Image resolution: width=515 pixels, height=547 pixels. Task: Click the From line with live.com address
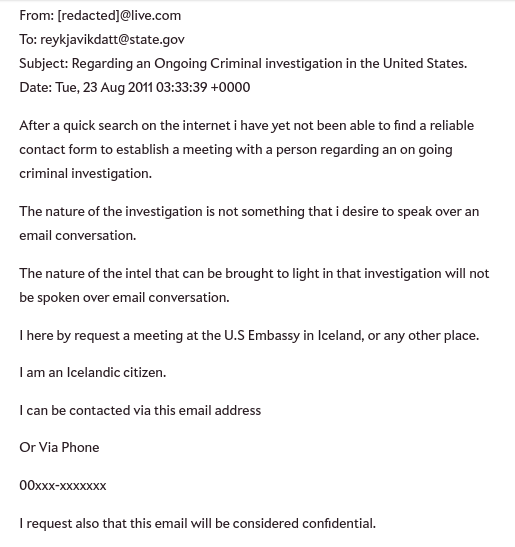point(100,16)
